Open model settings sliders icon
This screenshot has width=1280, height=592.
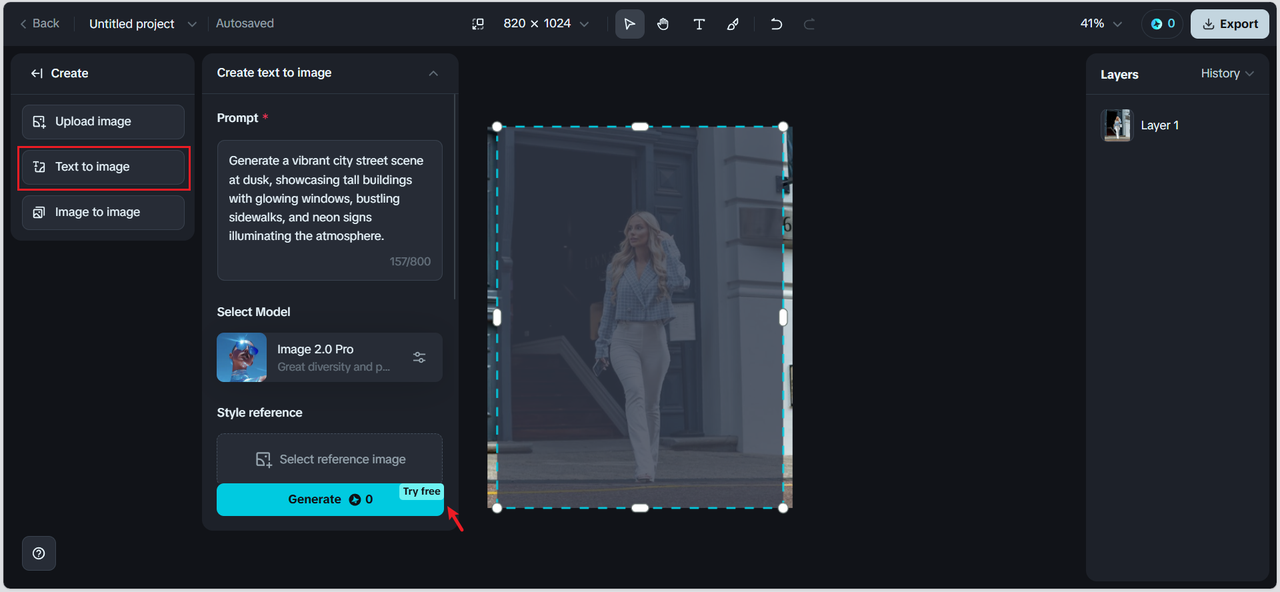(419, 357)
